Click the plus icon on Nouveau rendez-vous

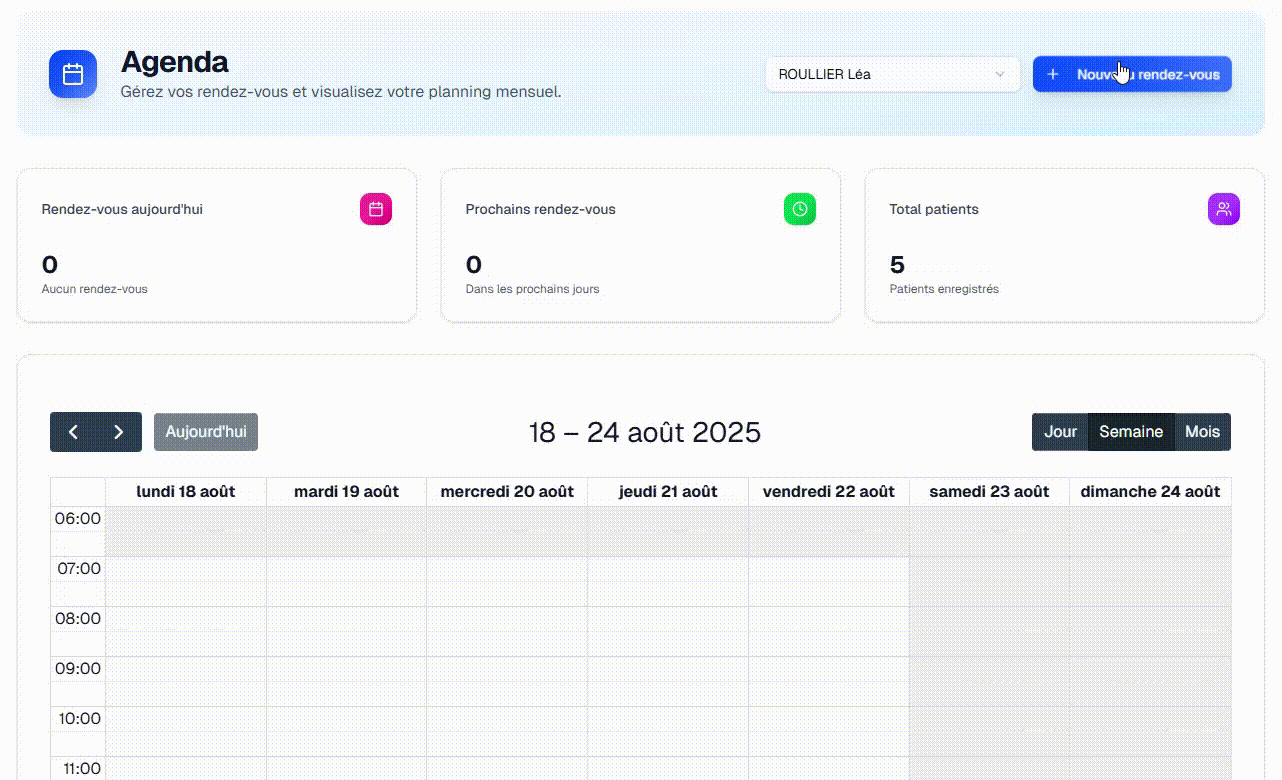[x=1052, y=74]
